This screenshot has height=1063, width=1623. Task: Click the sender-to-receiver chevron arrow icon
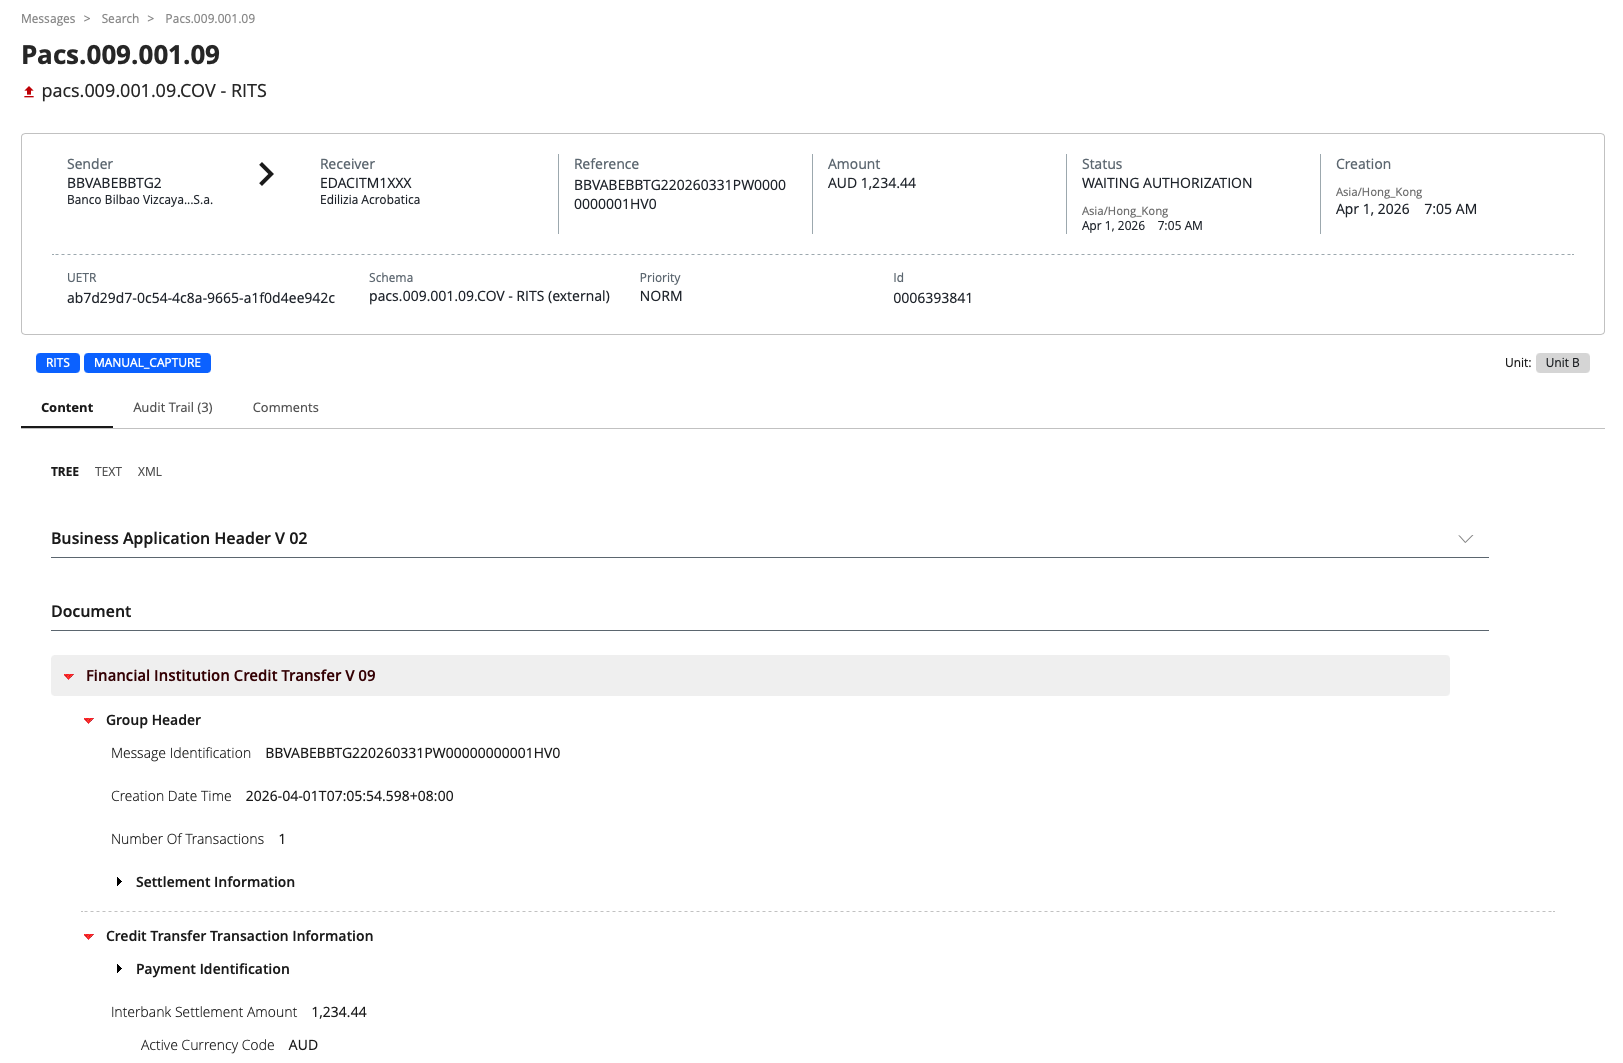[266, 174]
